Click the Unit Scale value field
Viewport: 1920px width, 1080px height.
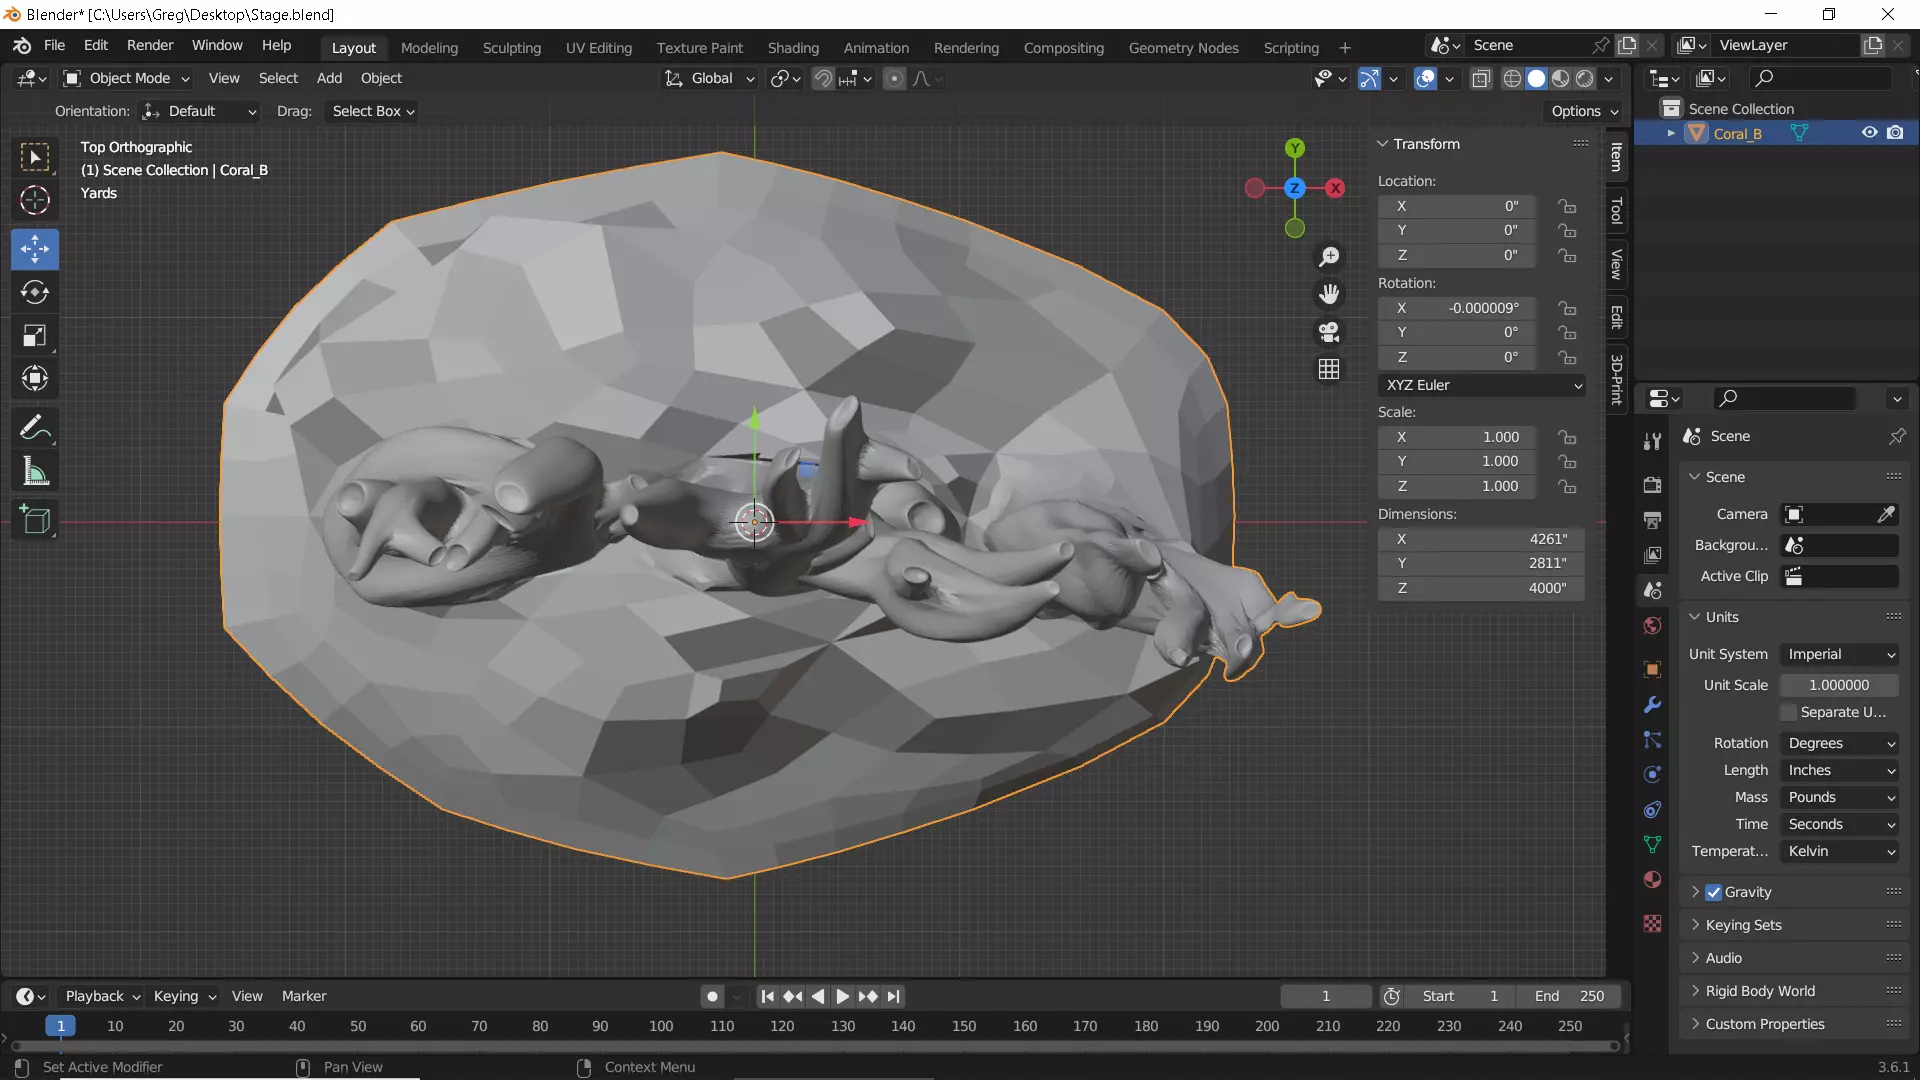[x=1838, y=685]
